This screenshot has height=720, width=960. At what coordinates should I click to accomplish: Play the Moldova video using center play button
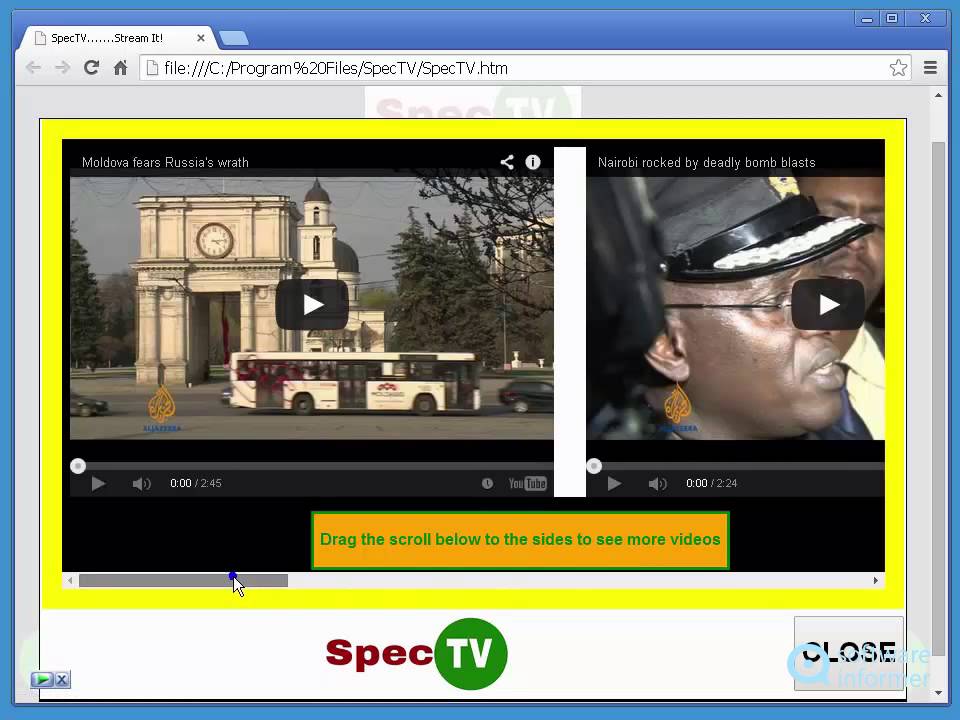[312, 304]
